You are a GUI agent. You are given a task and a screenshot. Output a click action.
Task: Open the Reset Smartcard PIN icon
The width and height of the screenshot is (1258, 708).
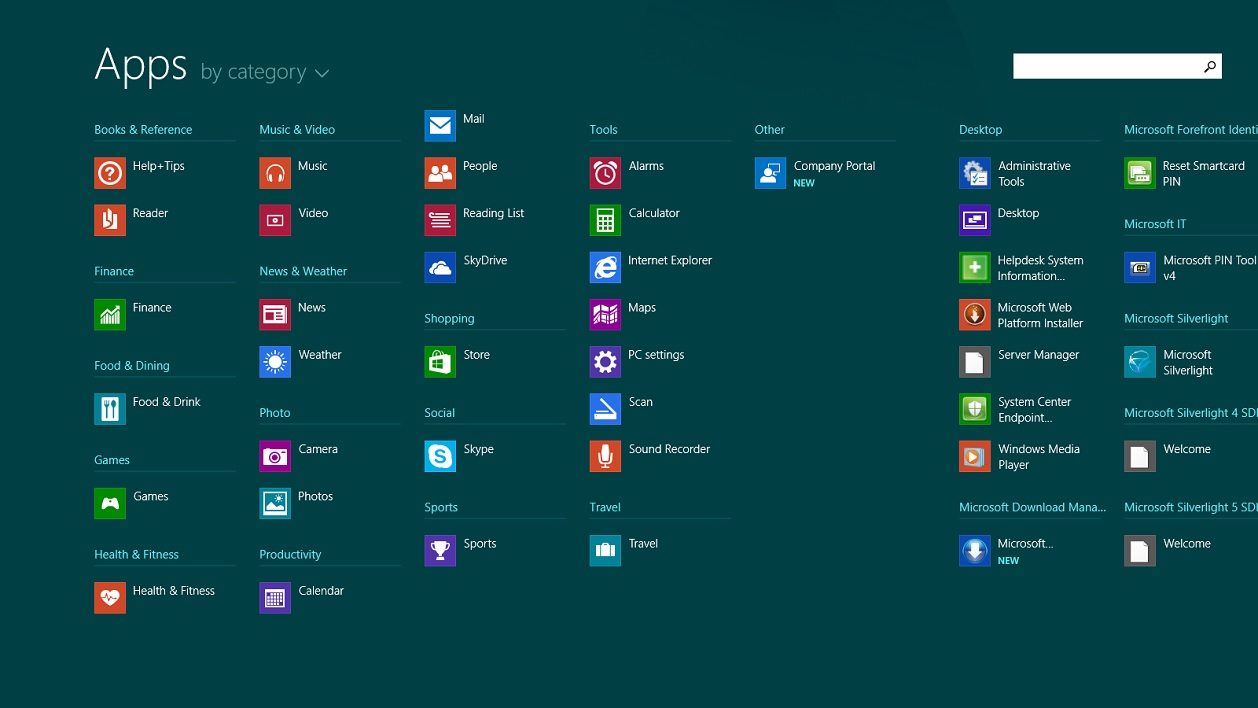coord(1140,173)
